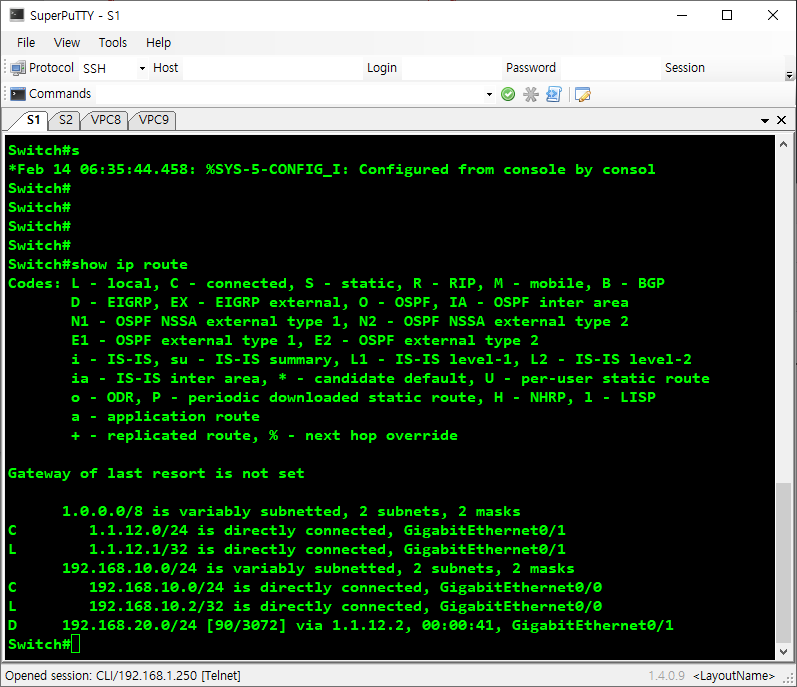797x687 pixels.
Task: Click version 1.4.0.9 in status bar
Action: pyautogui.click(x=666, y=676)
